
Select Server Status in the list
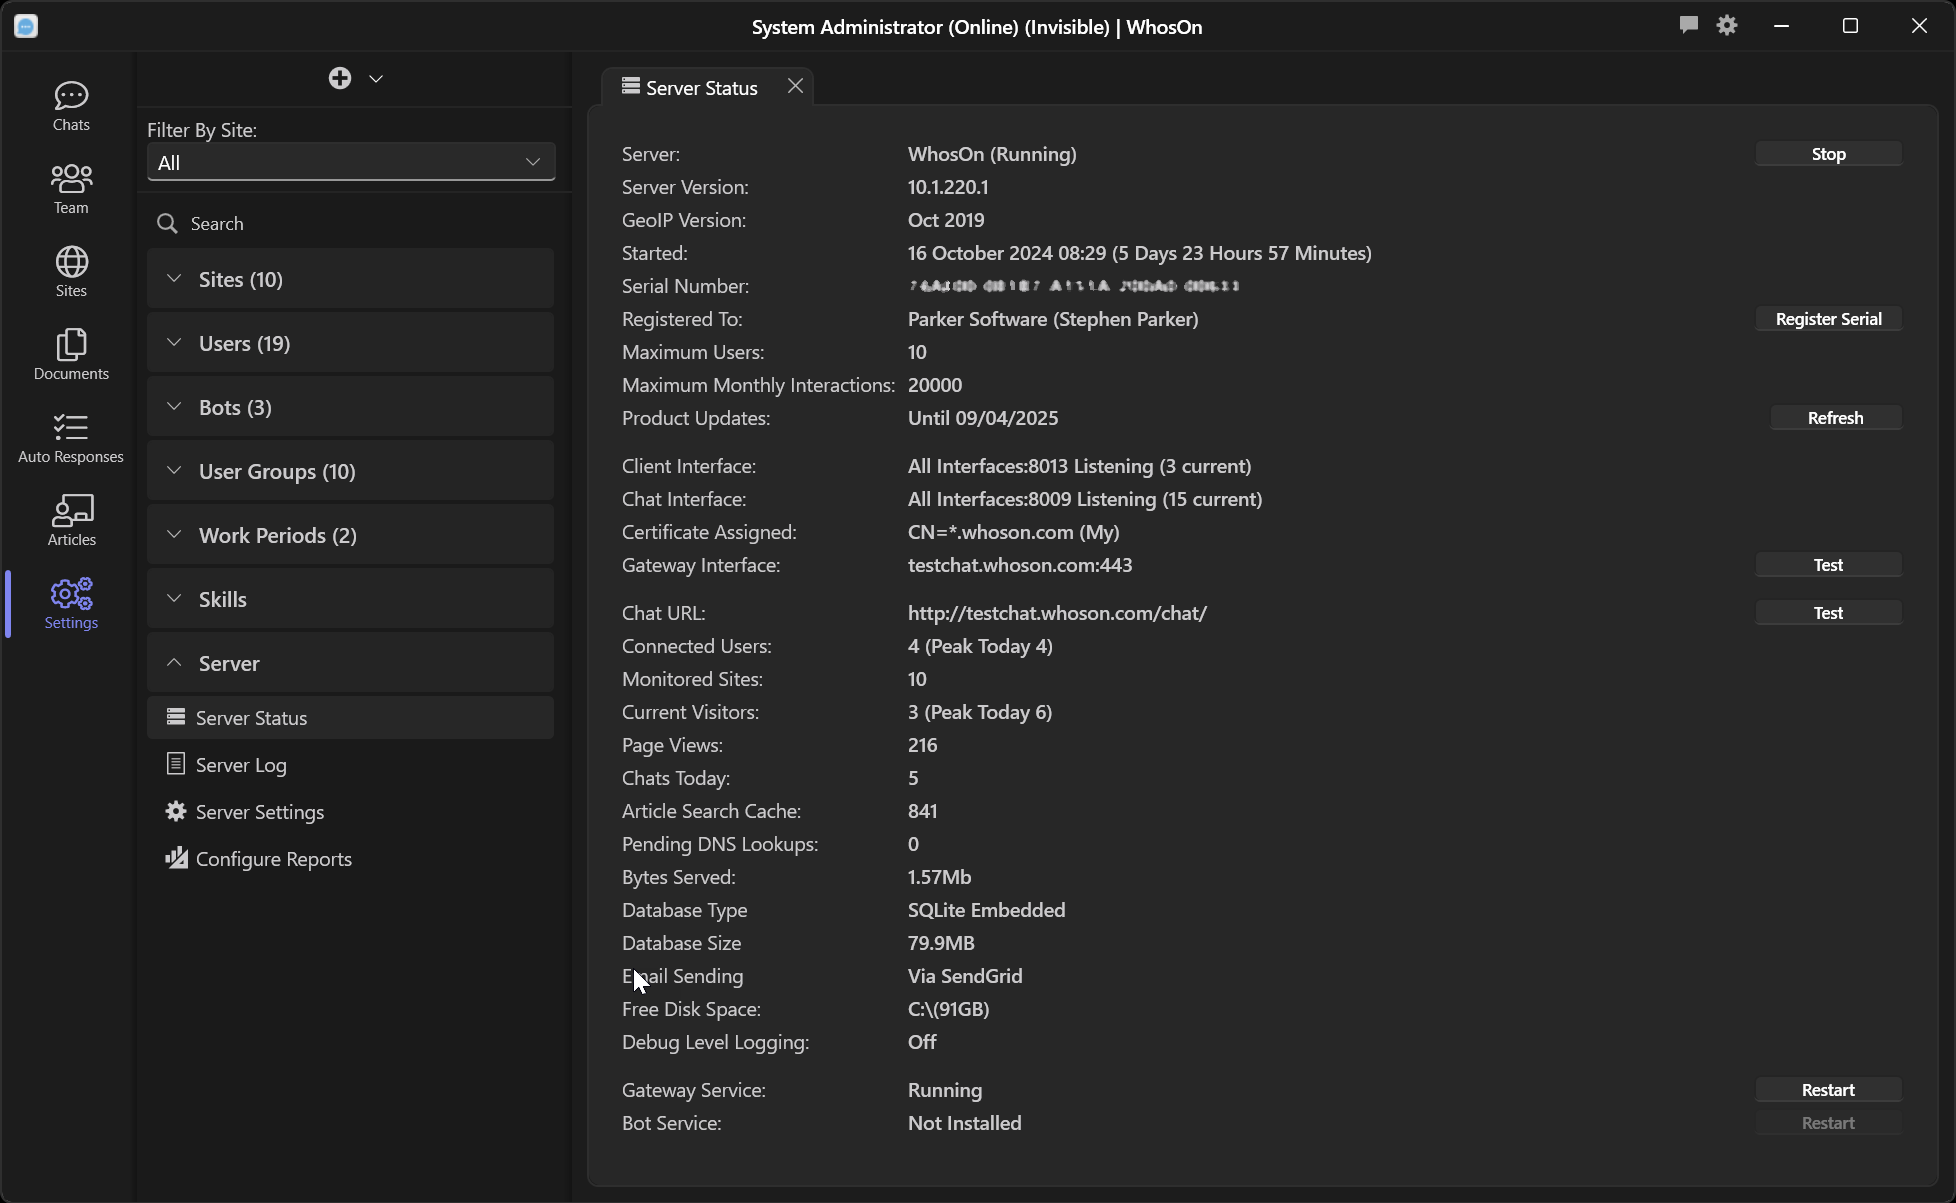click(x=351, y=718)
